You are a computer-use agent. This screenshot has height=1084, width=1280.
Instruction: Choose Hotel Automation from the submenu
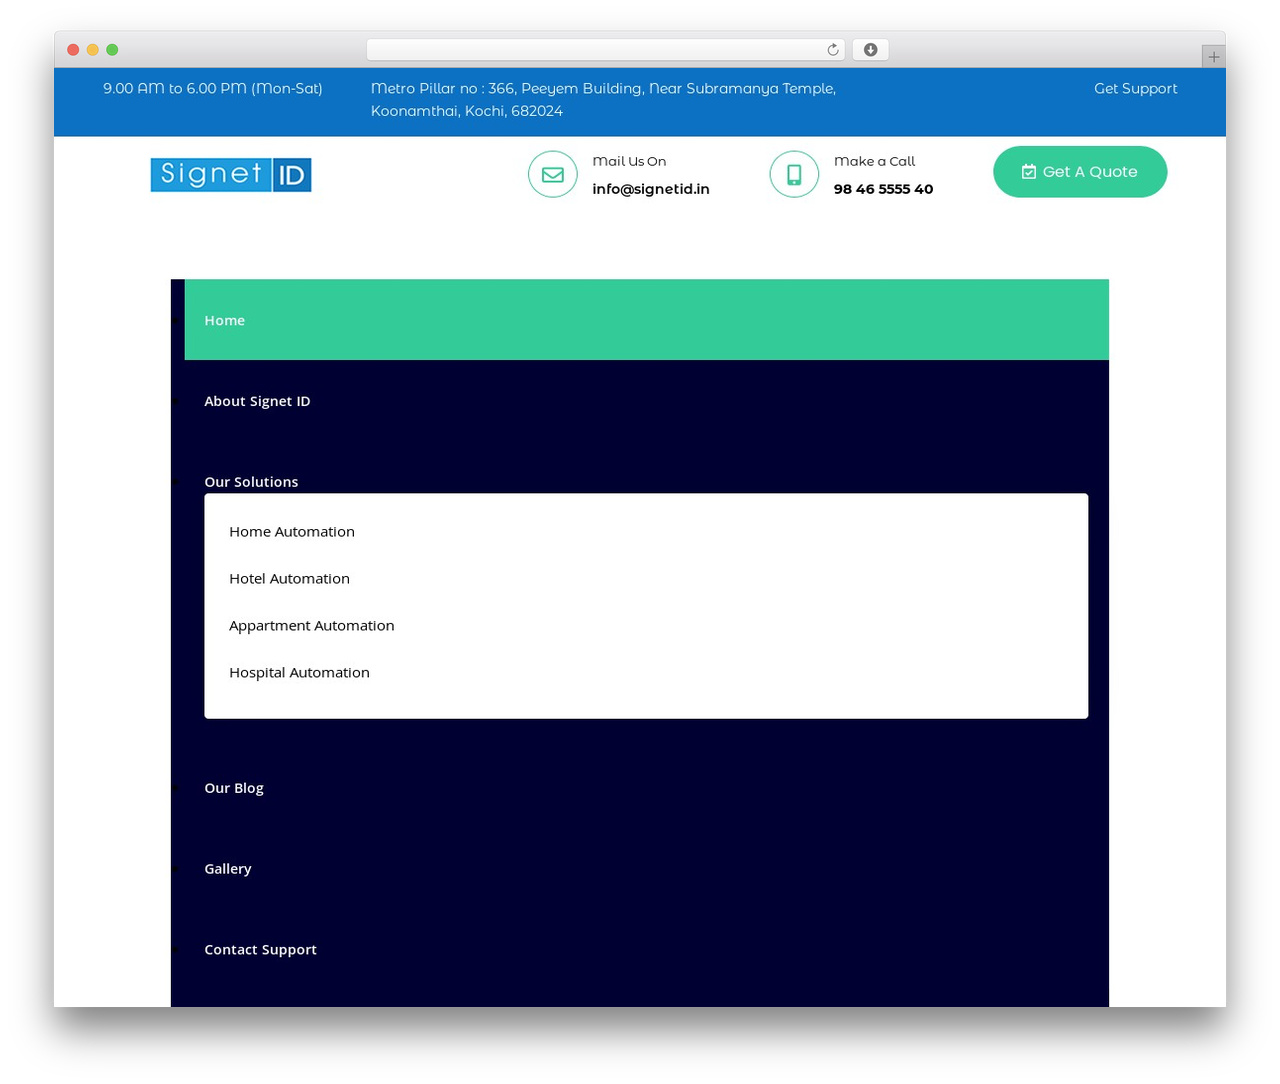pos(289,578)
